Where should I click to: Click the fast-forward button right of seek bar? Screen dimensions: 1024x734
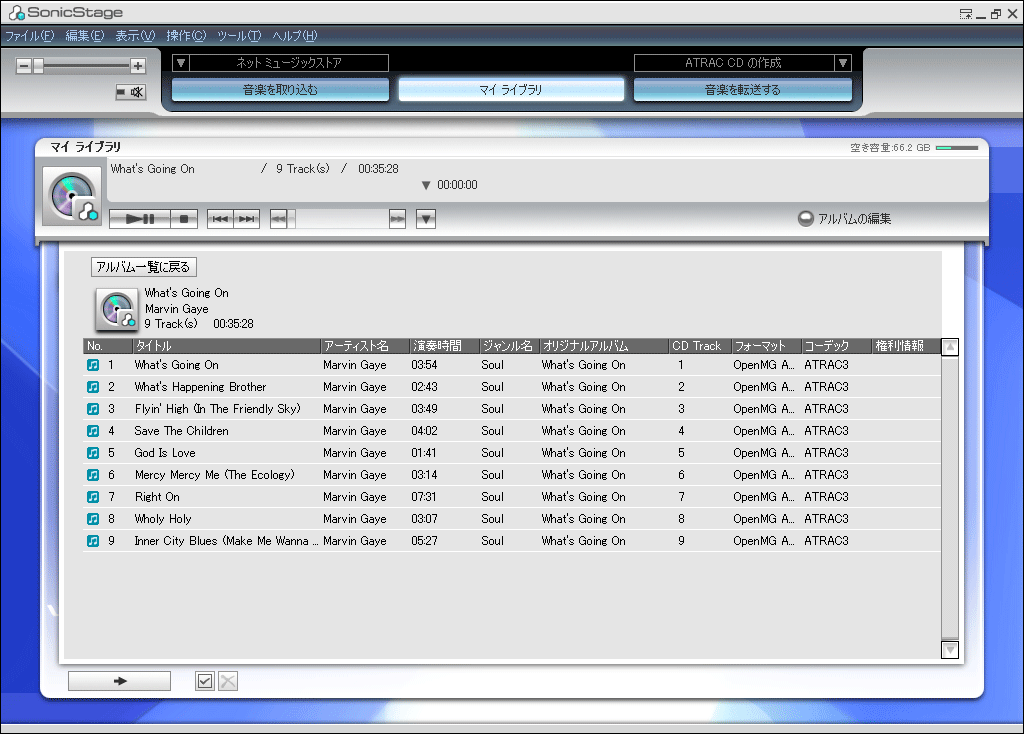click(397, 219)
